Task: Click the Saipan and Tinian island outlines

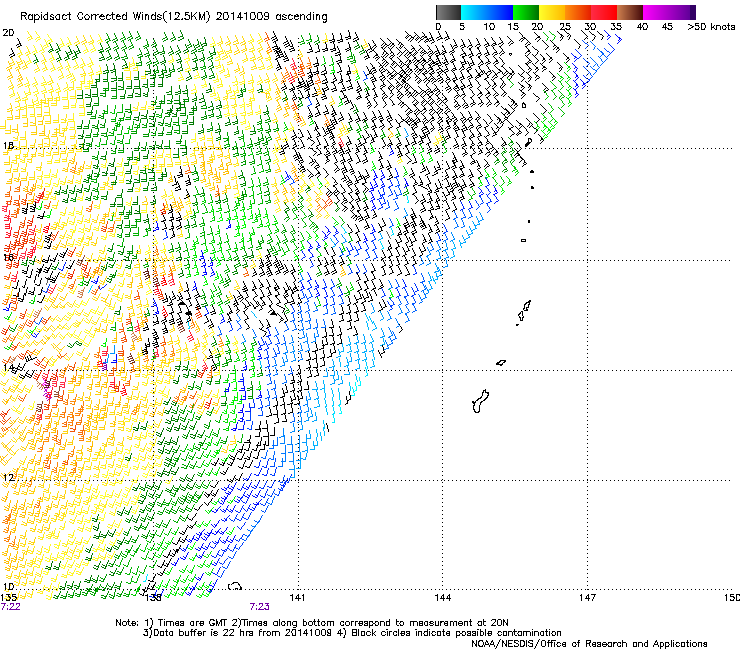Action: click(524, 312)
